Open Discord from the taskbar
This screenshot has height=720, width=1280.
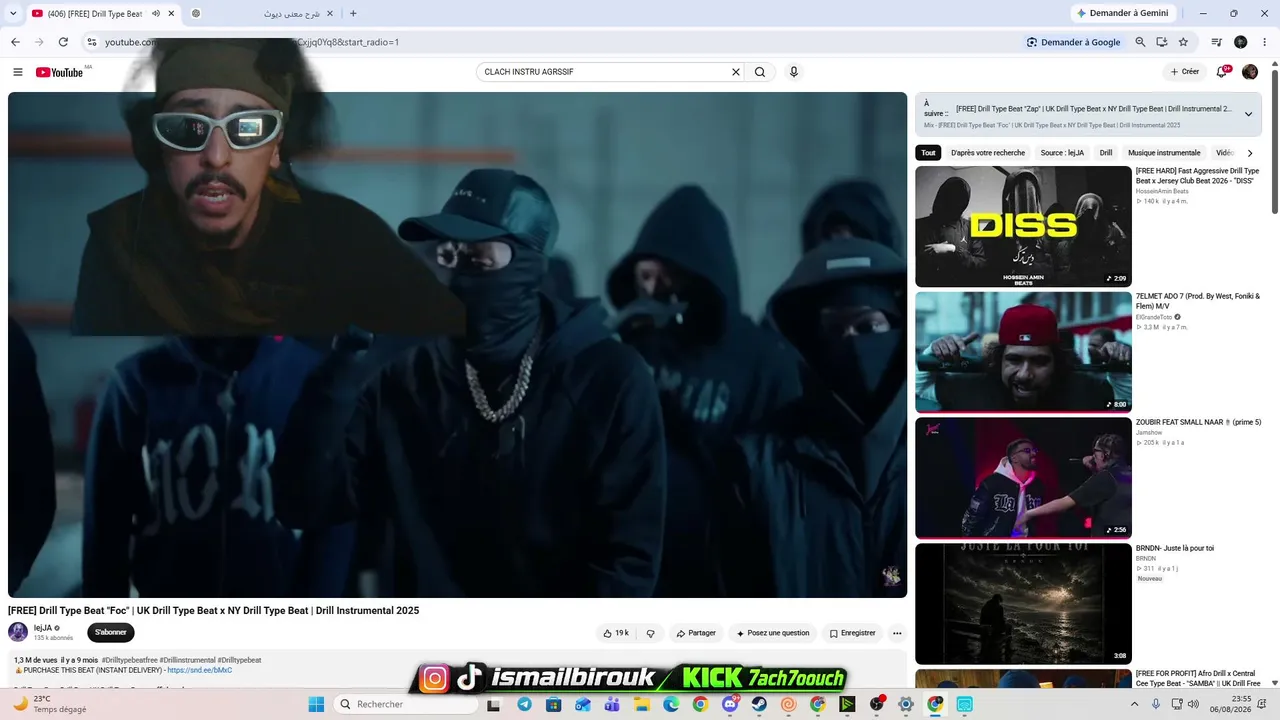pyautogui.click(x=730, y=704)
